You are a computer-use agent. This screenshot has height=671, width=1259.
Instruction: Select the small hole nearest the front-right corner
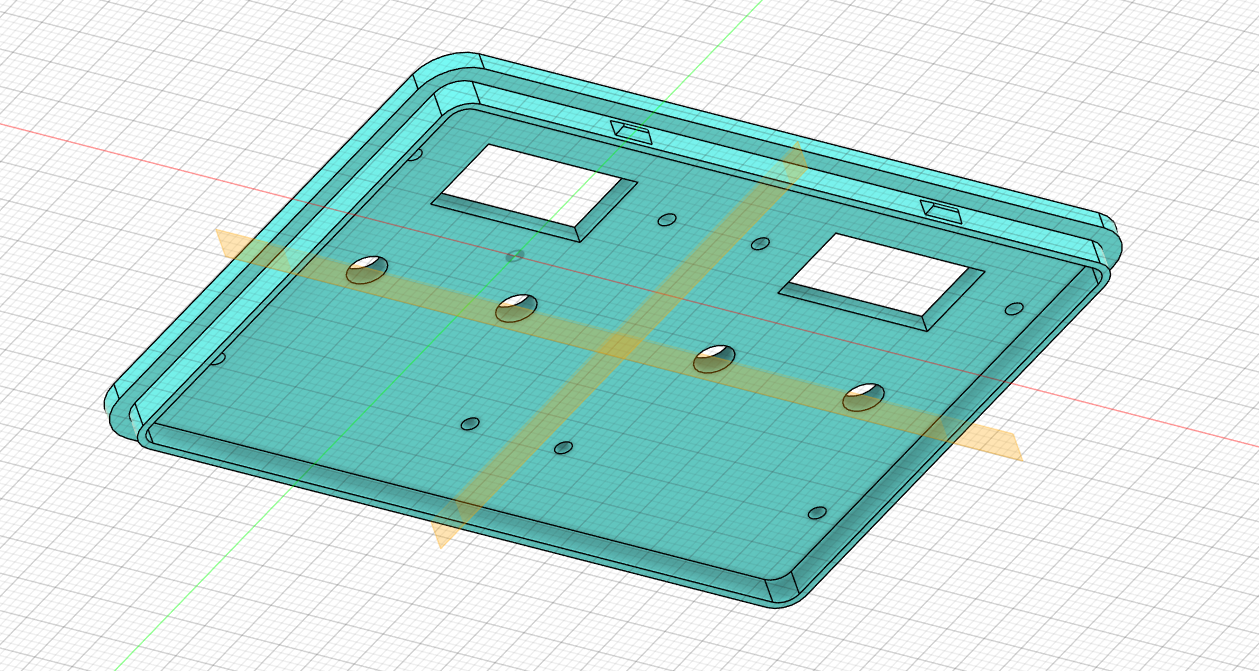point(817,513)
